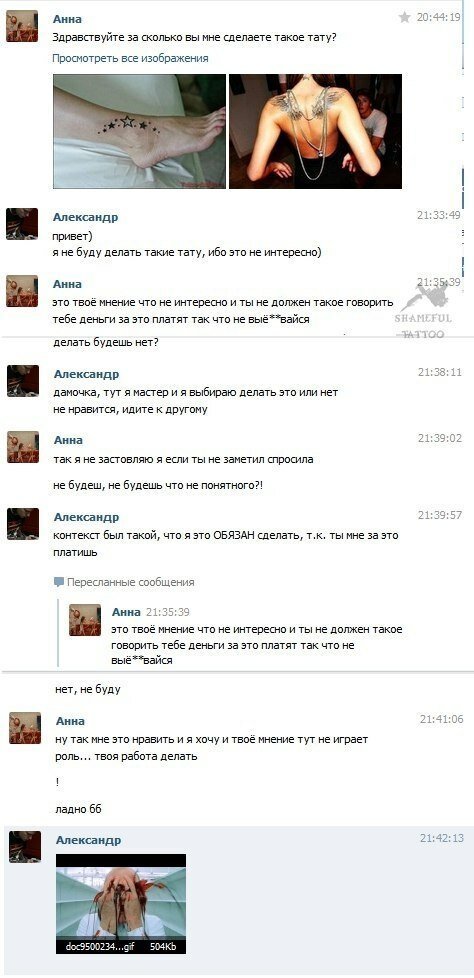The image size is (474, 978).
Task: Click the star icon beside 20:44:19
Action: (x=404, y=17)
